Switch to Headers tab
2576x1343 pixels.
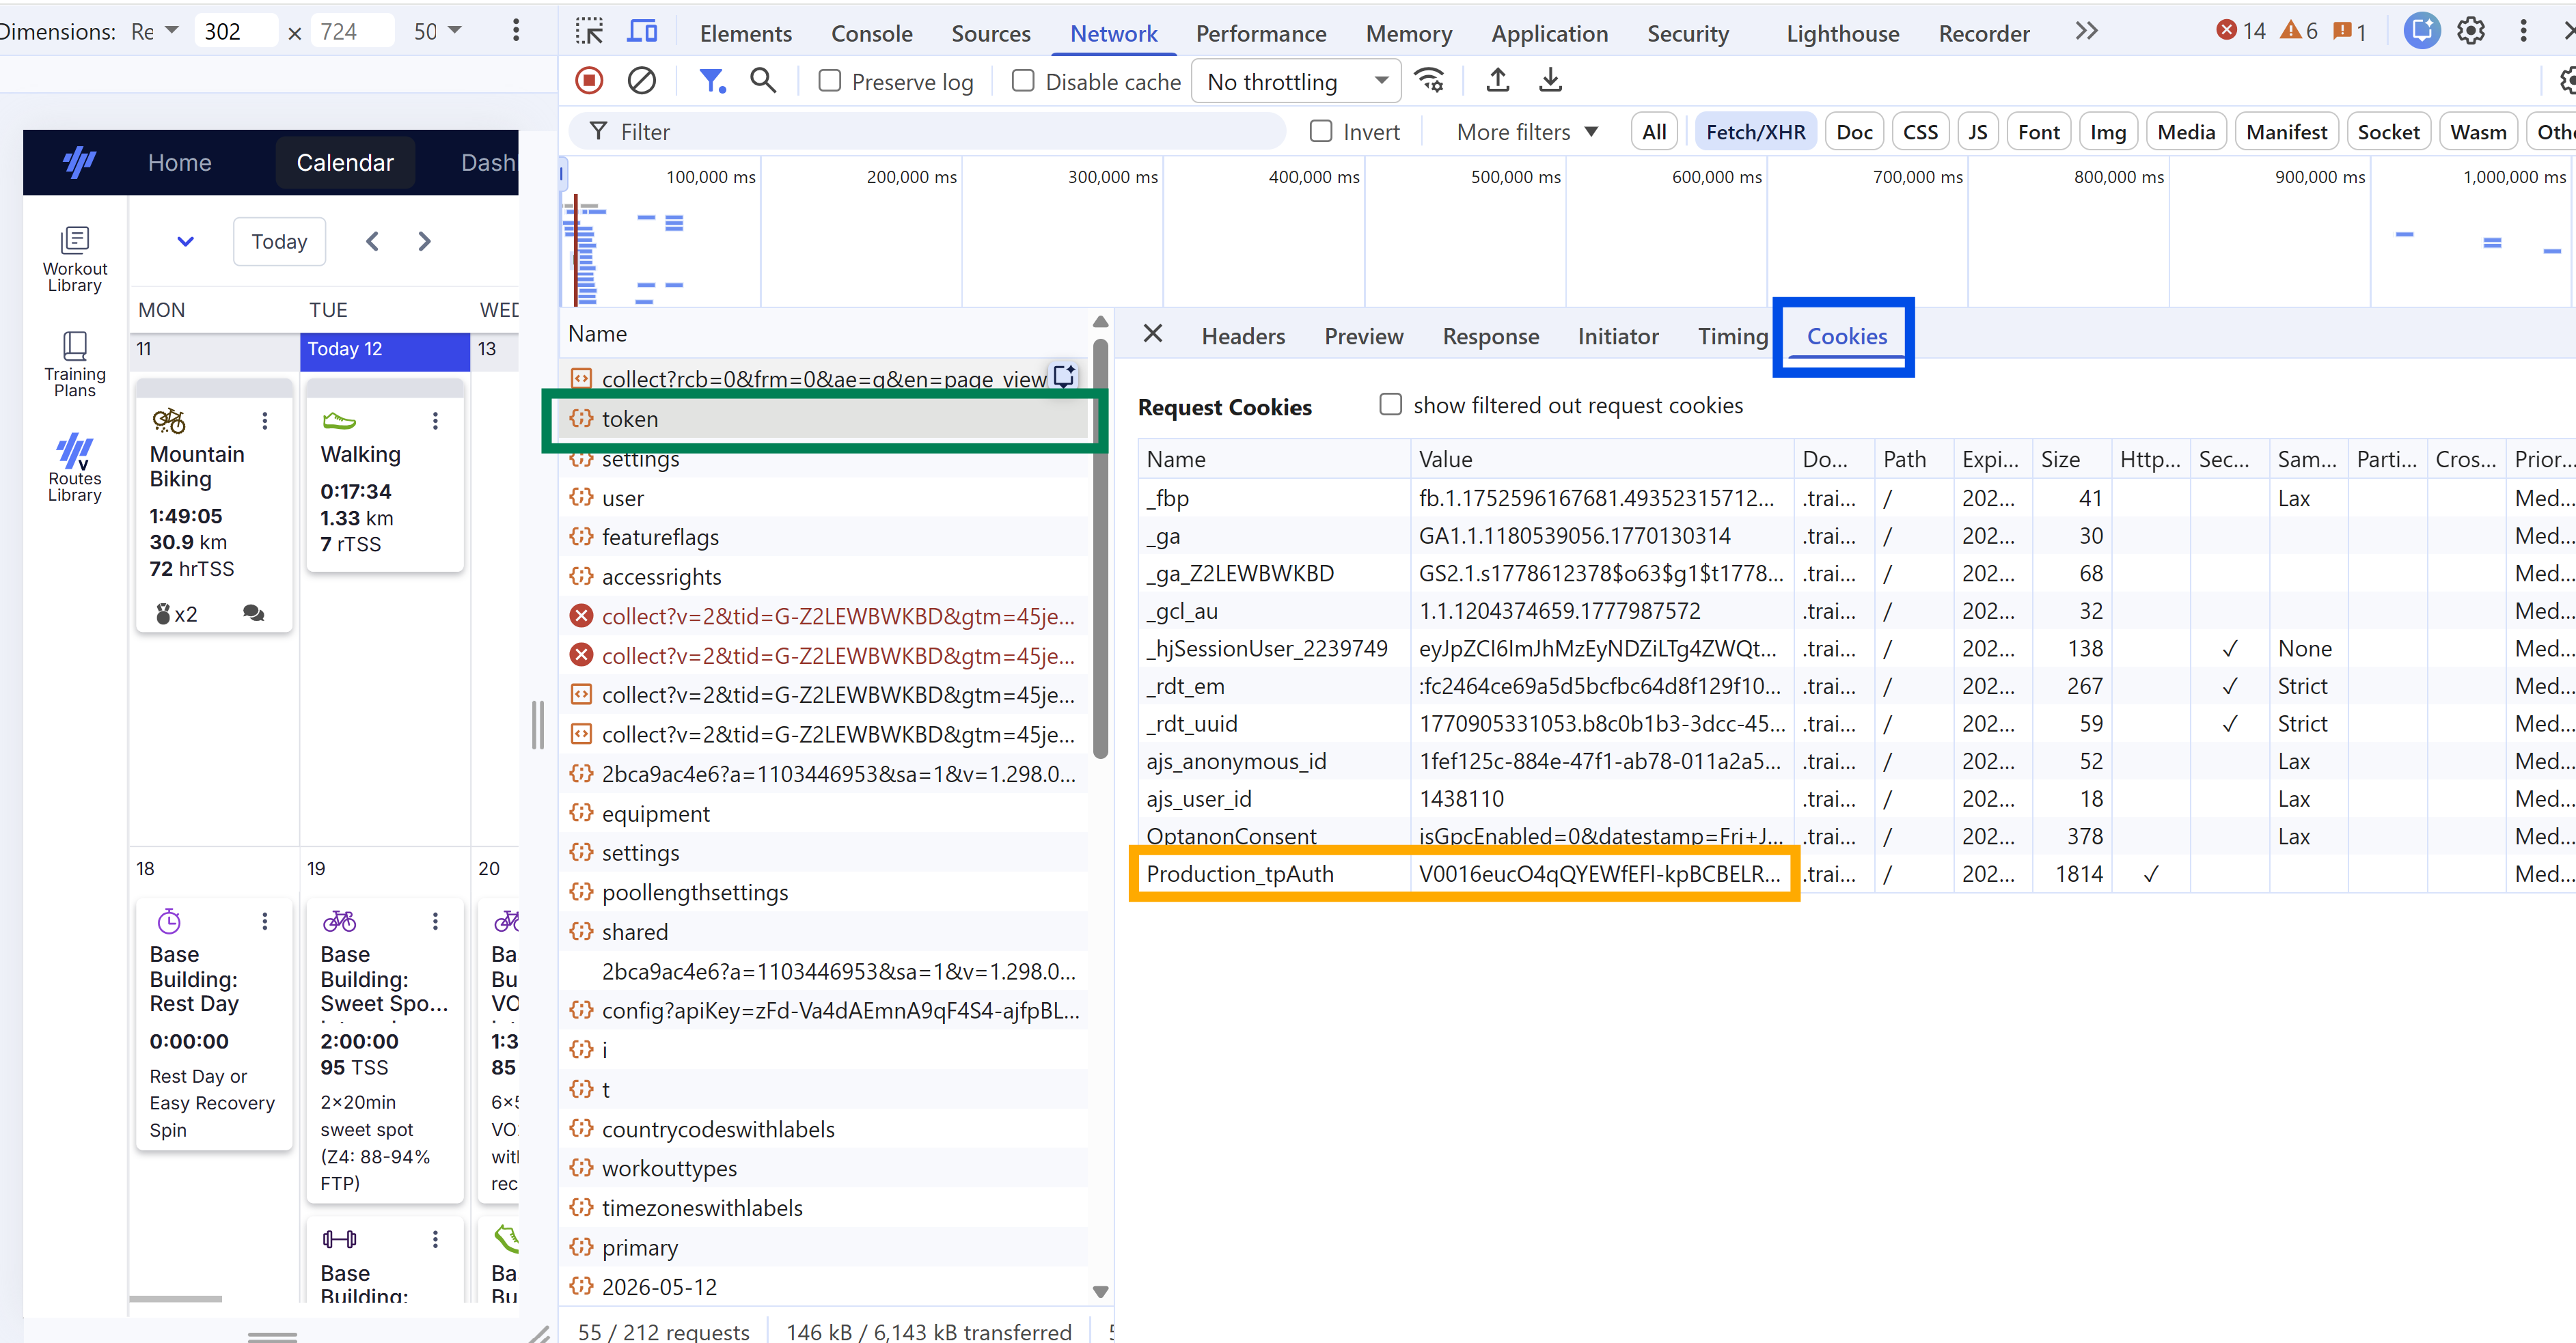click(1243, 336)
